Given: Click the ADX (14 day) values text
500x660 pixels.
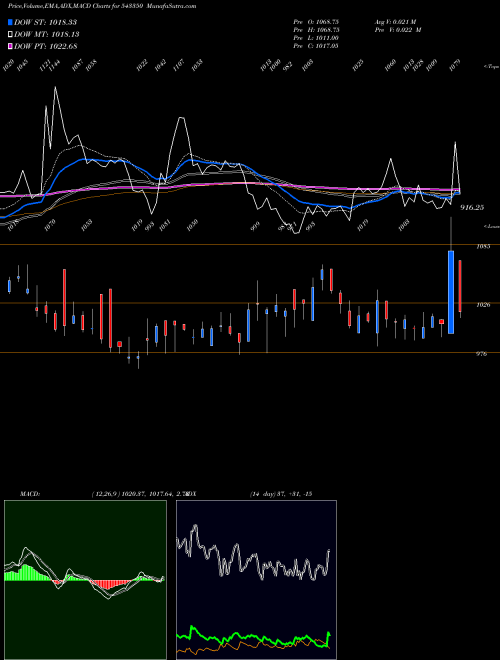Looking at the screenshot, I should 281,494.
